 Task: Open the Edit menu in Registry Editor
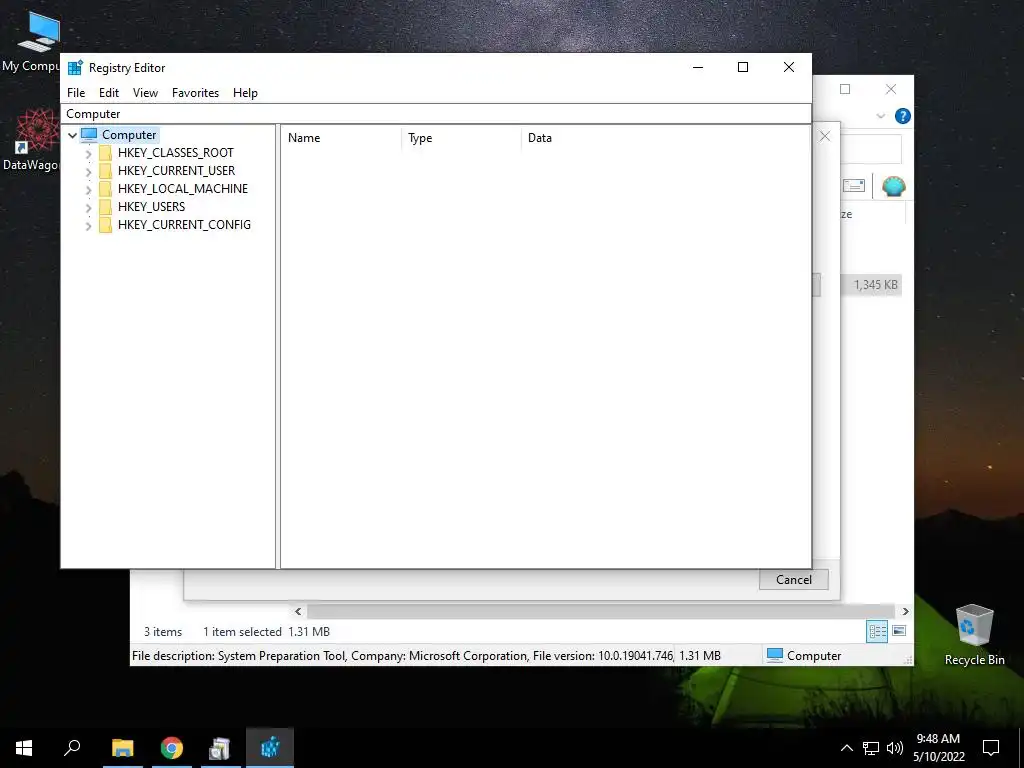[108, 93]
